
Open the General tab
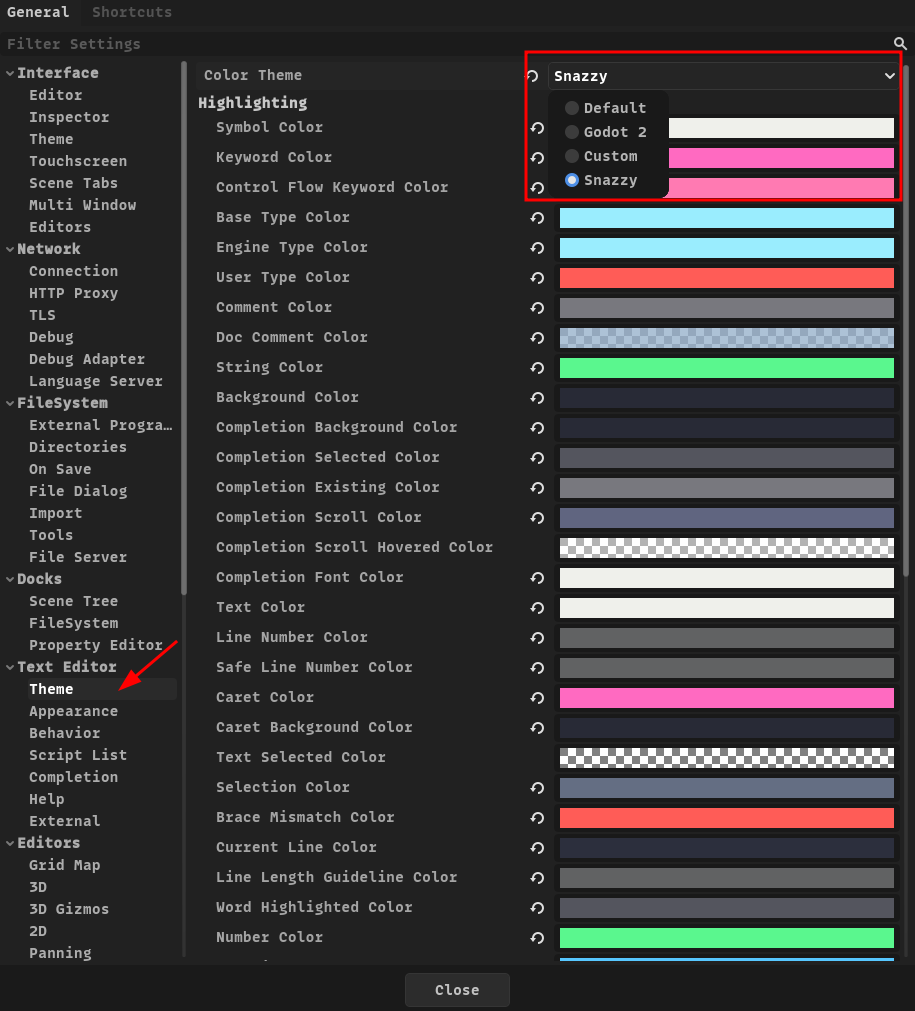(38, 12)
